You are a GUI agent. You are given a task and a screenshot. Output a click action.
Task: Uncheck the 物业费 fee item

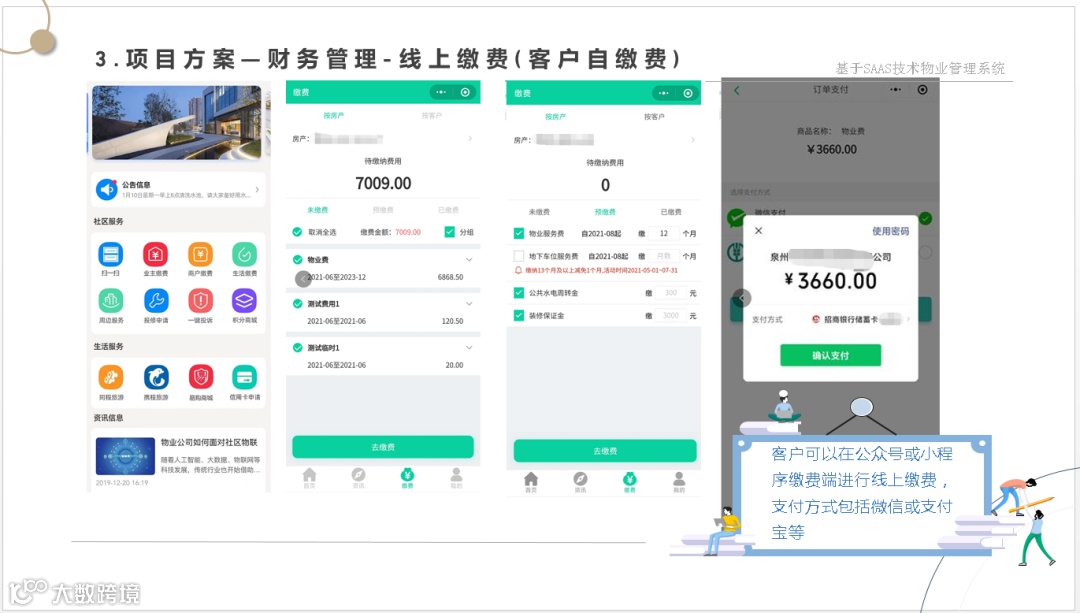298,260
